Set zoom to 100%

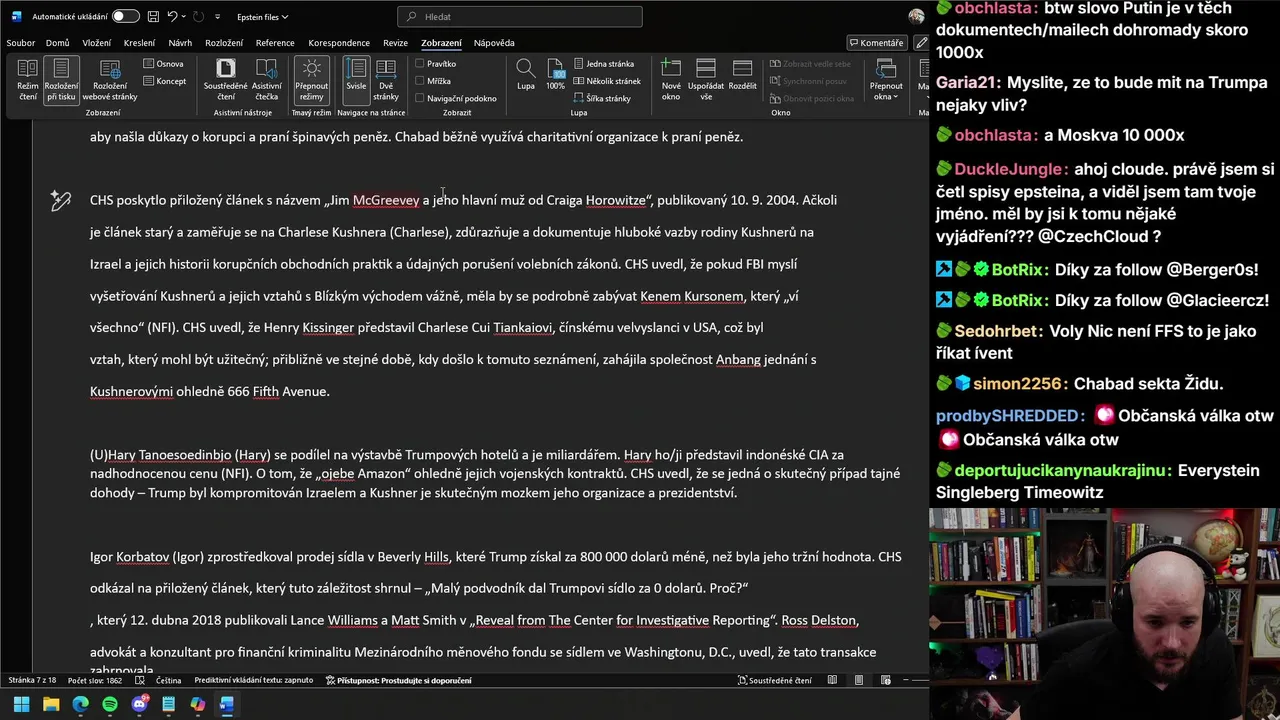pyautogui.click(x=555, y=75)
